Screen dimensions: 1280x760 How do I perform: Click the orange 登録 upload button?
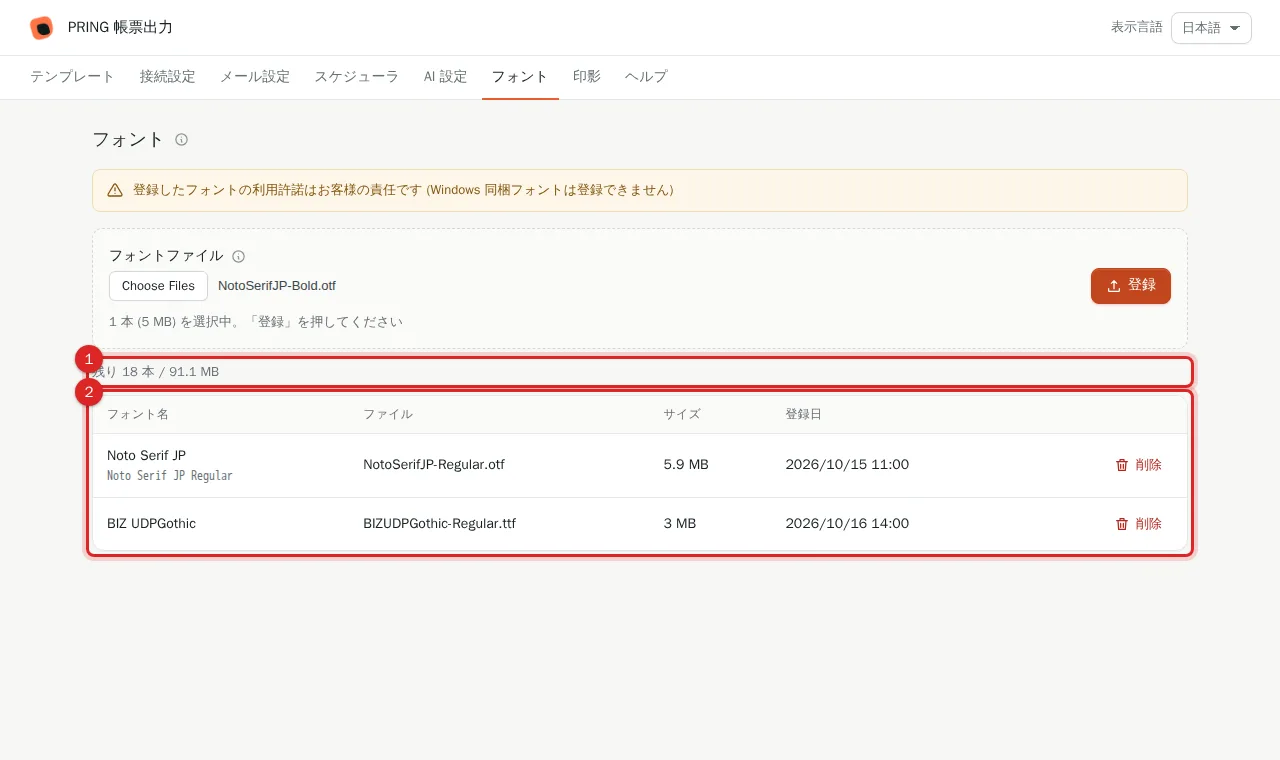(x=1131, y=285)
